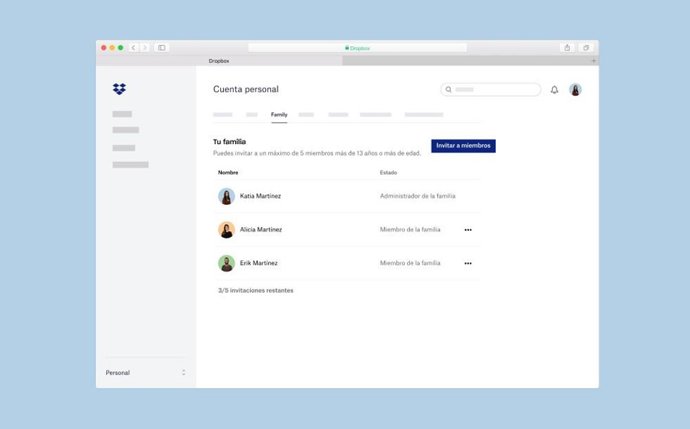This screenshot has width=690, height=429.
Task: Close the window with red button
Action: 104,48
